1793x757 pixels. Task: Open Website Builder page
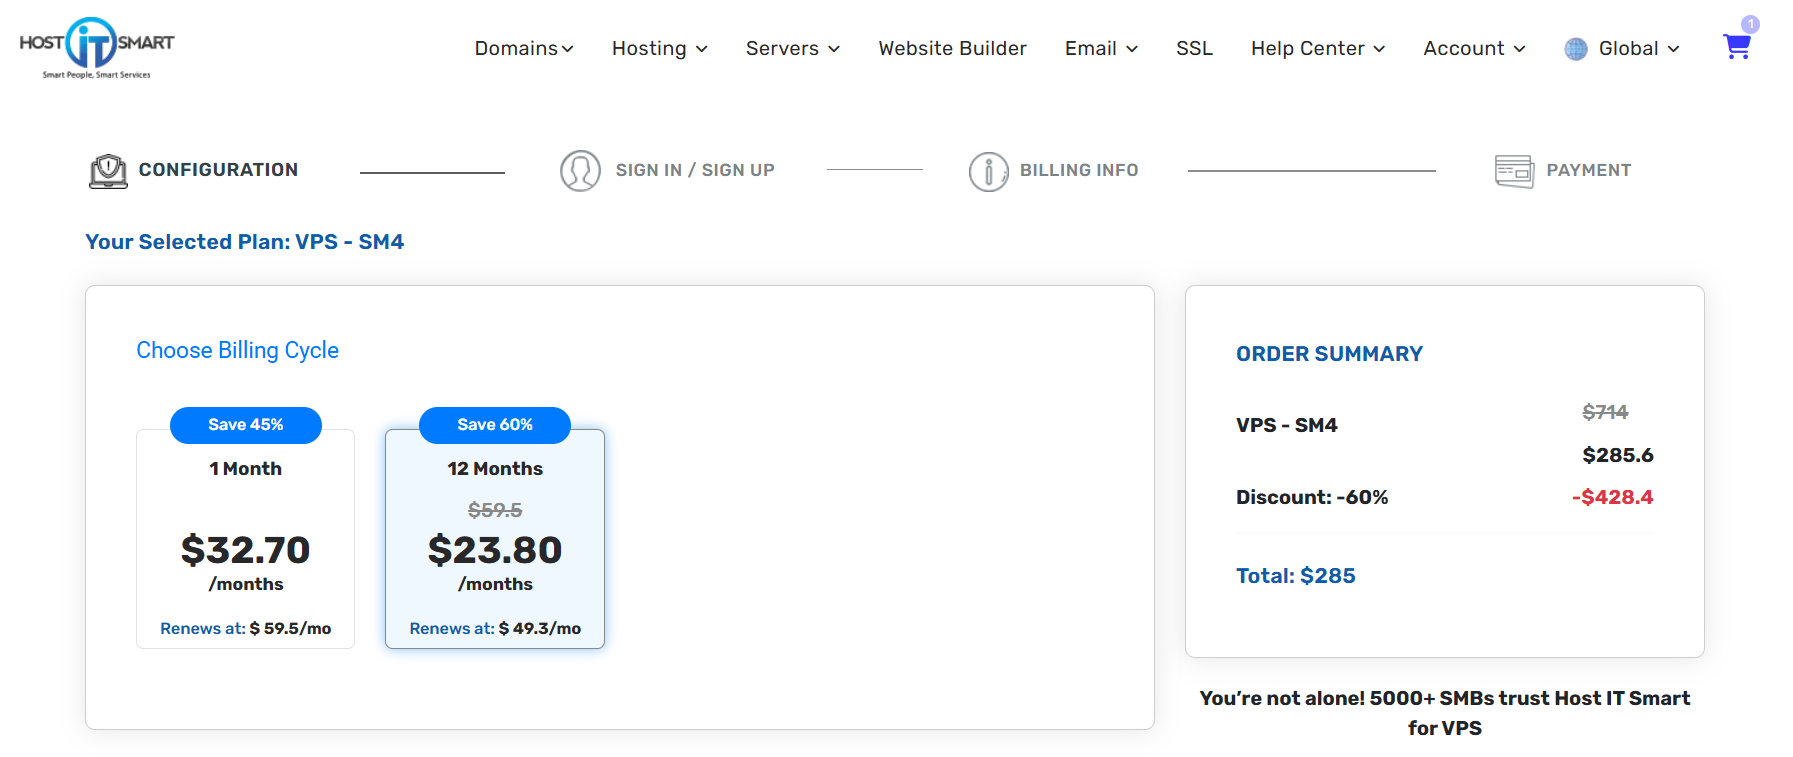tap(952, 48)
